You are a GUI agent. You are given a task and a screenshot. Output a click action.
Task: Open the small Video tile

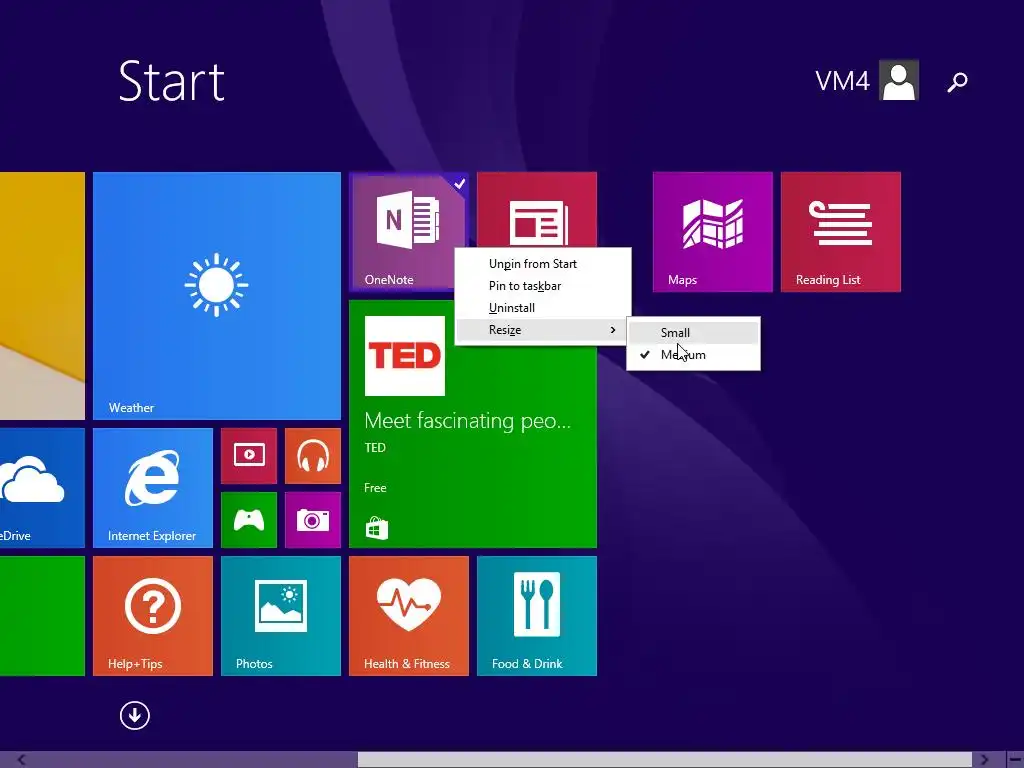pyautogui.click(x=249, y=456)
